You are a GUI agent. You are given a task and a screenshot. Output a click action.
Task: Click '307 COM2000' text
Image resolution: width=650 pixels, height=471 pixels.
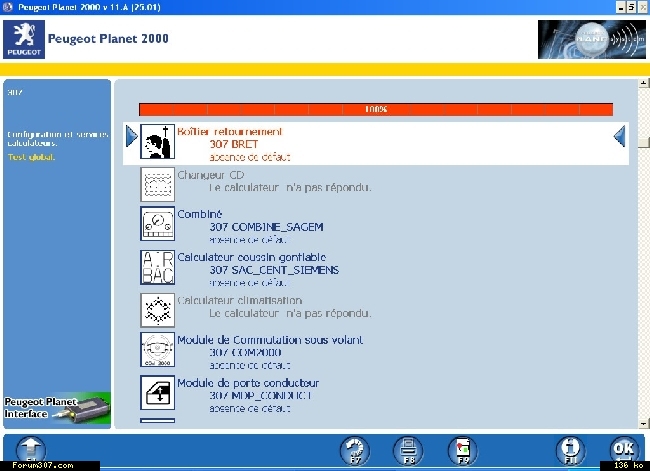245,353
